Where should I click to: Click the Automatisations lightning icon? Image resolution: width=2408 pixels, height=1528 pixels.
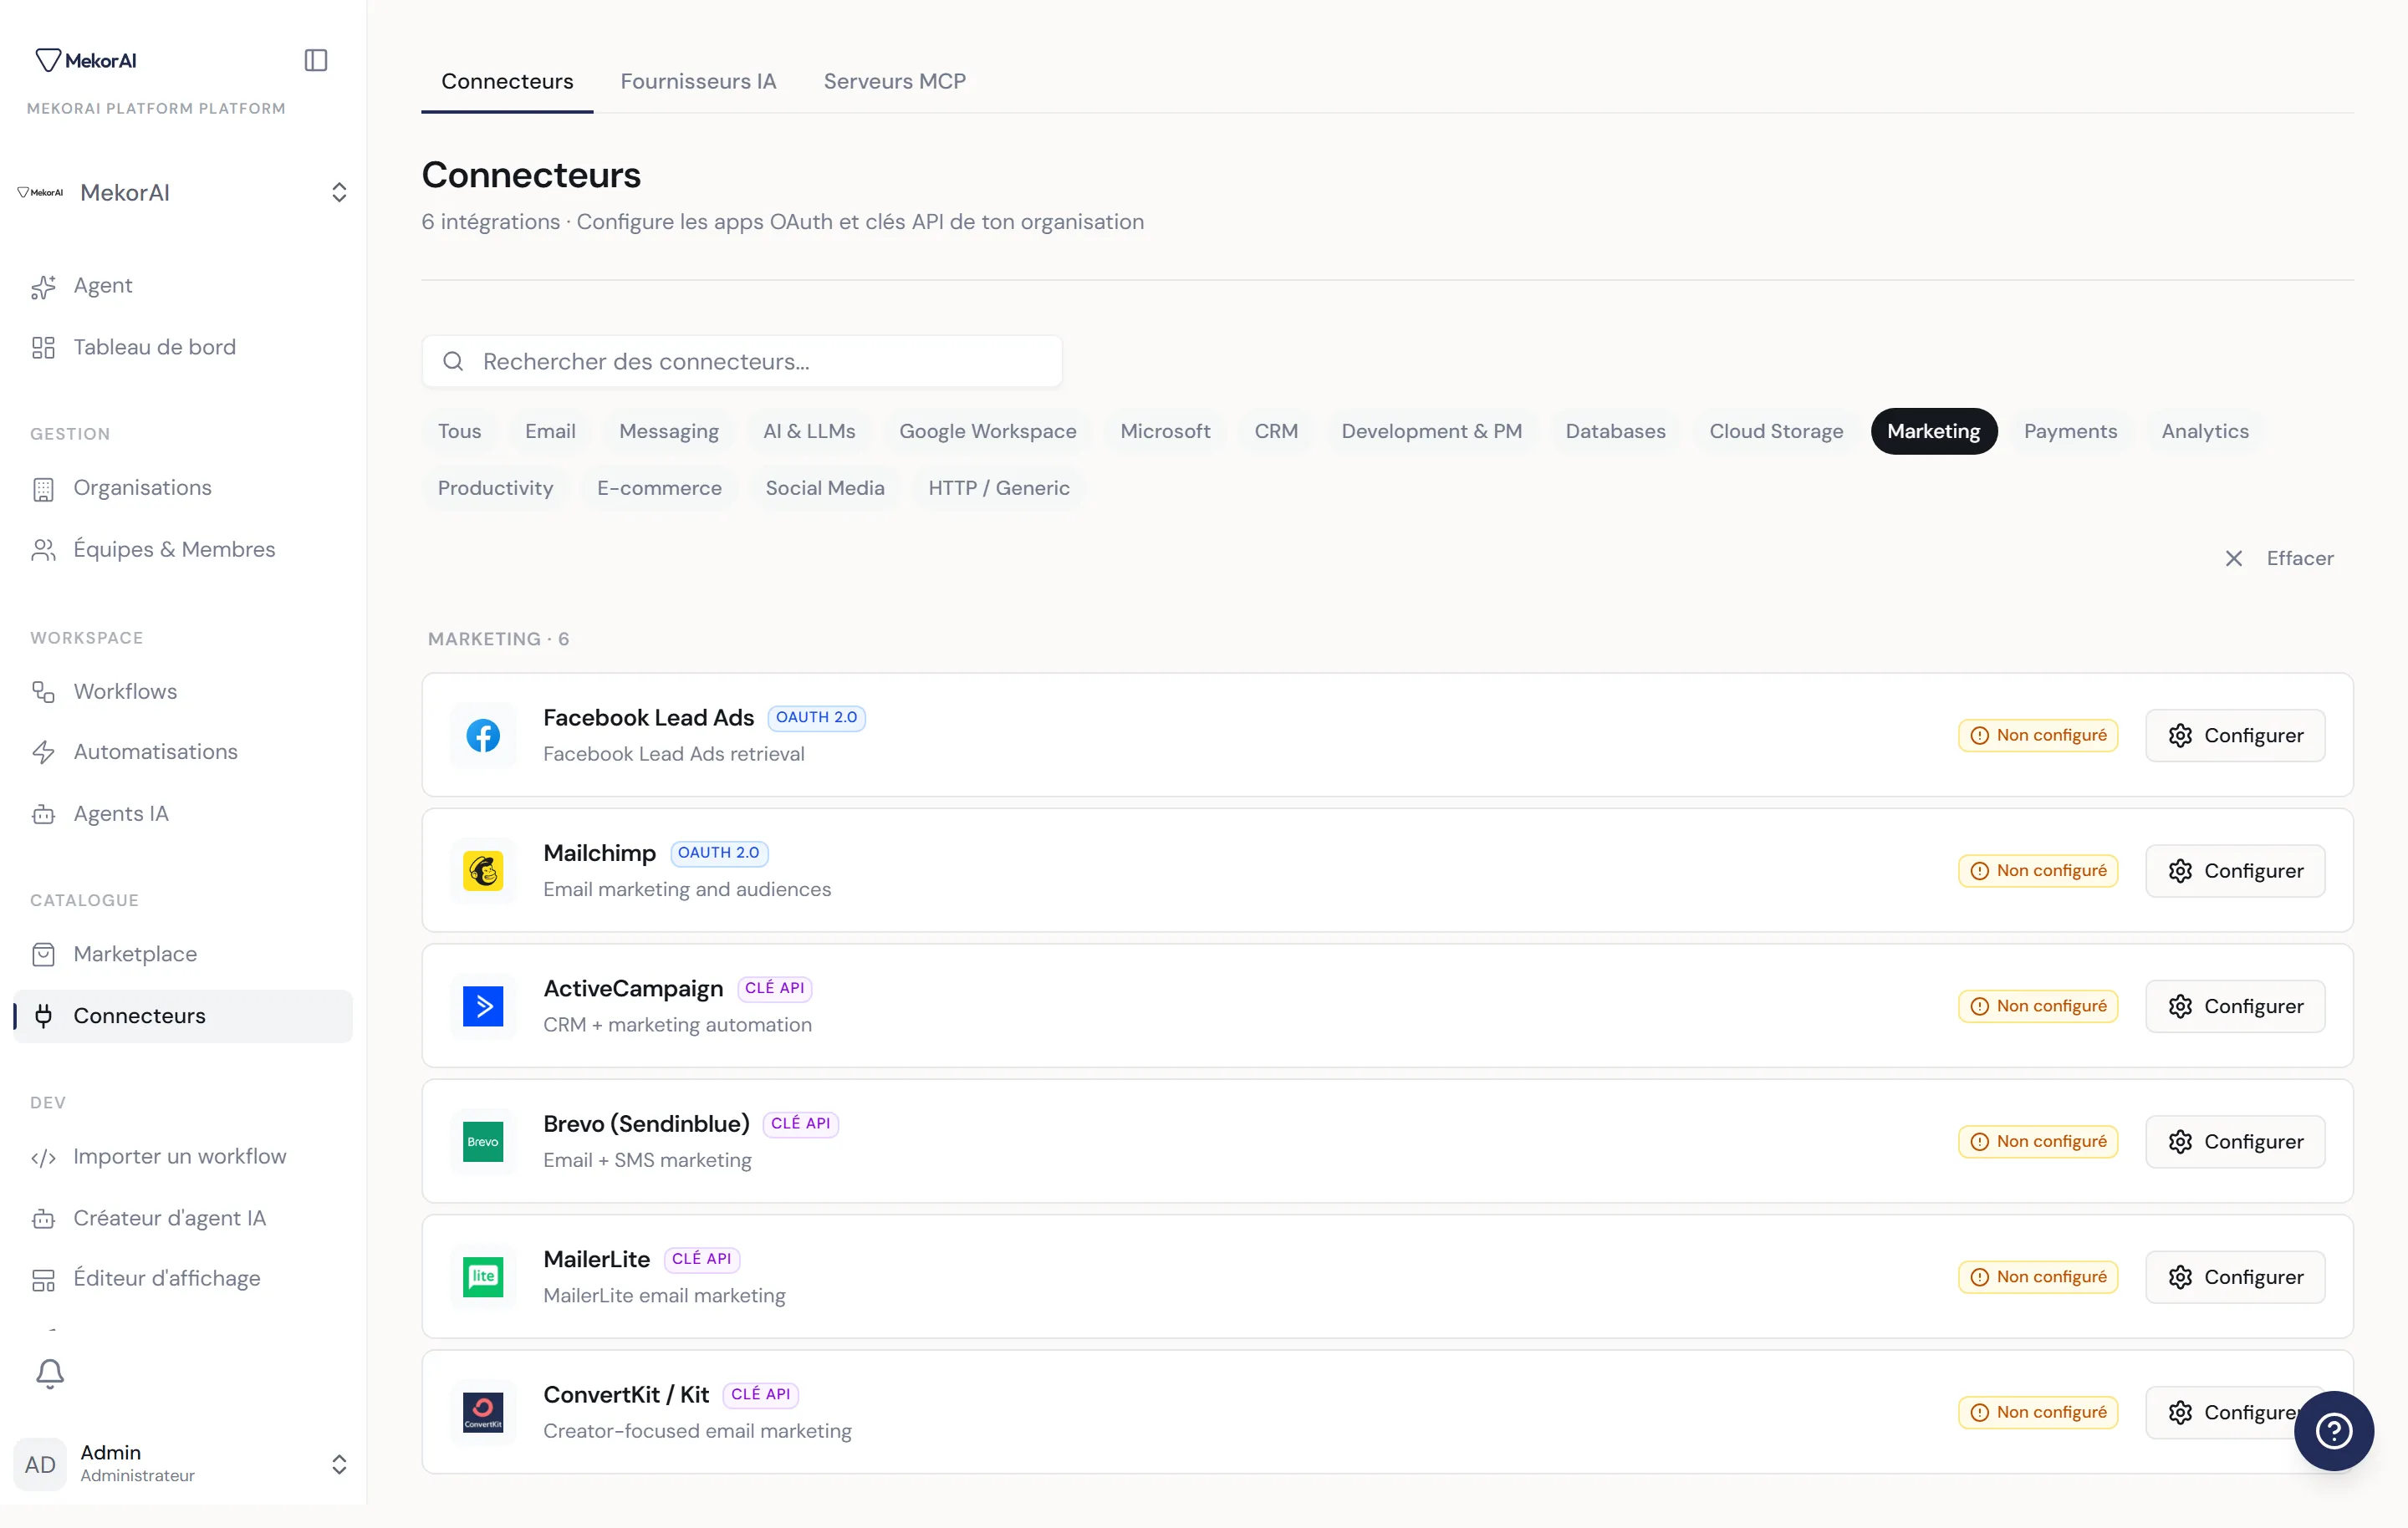pos(43,752)
